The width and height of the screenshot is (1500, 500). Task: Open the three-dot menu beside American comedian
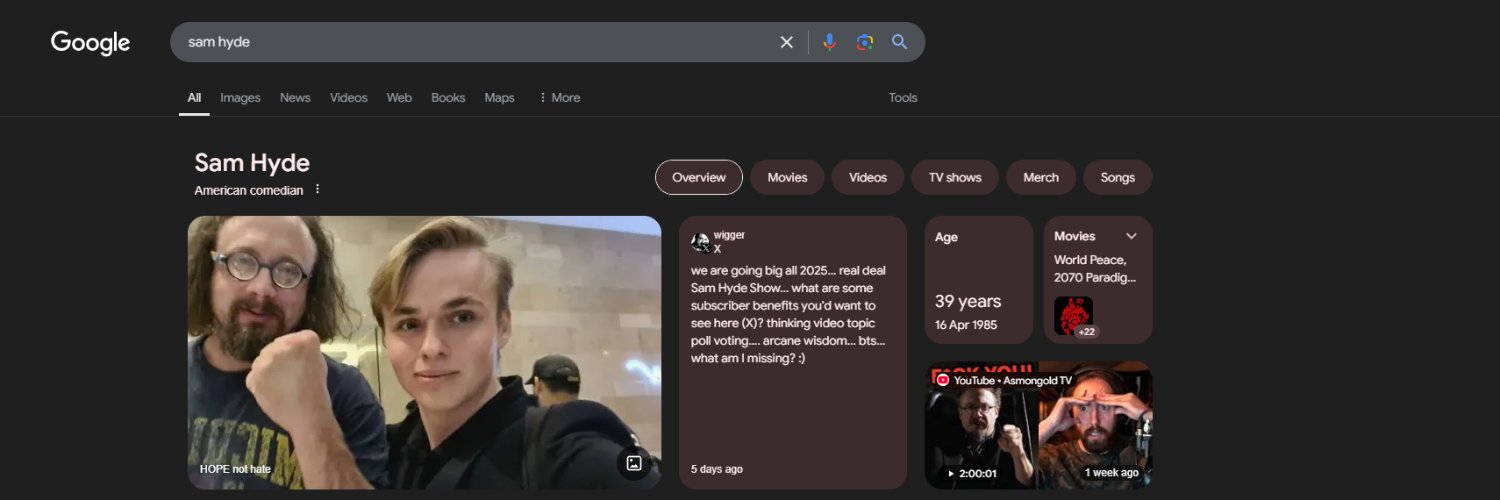(x=318, y=189)
